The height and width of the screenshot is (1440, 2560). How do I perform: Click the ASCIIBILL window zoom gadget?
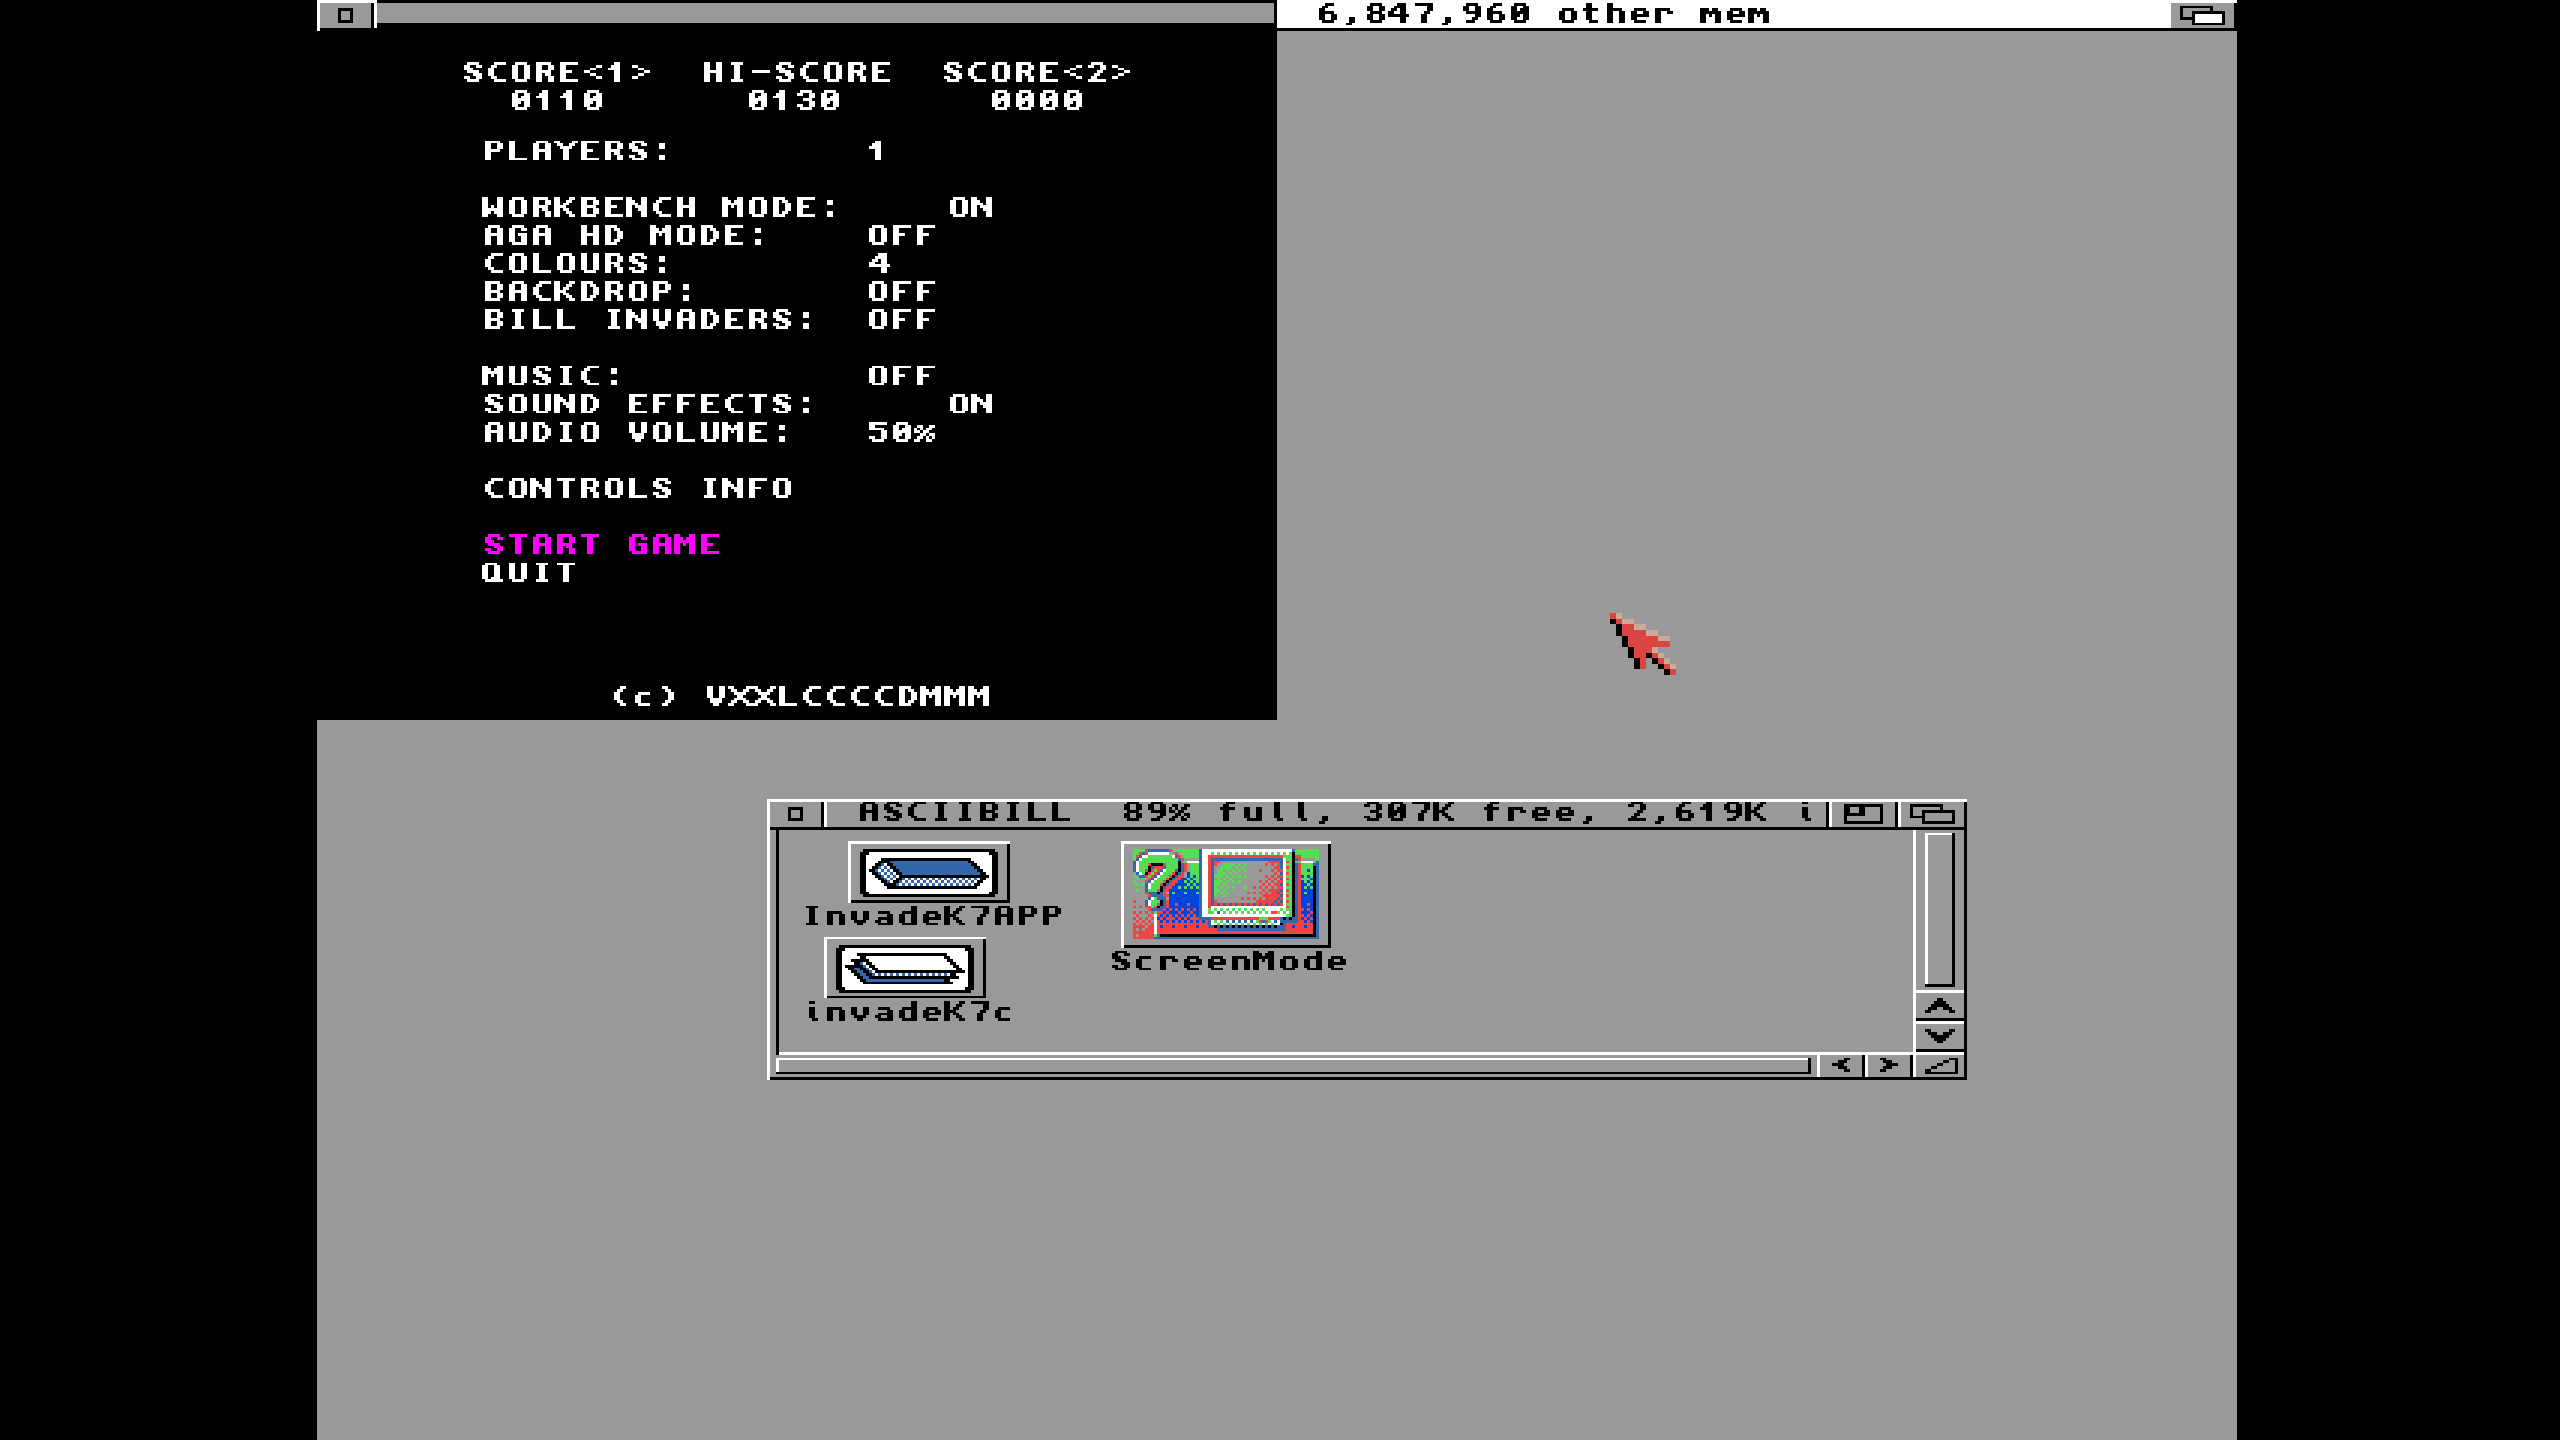1862,814
